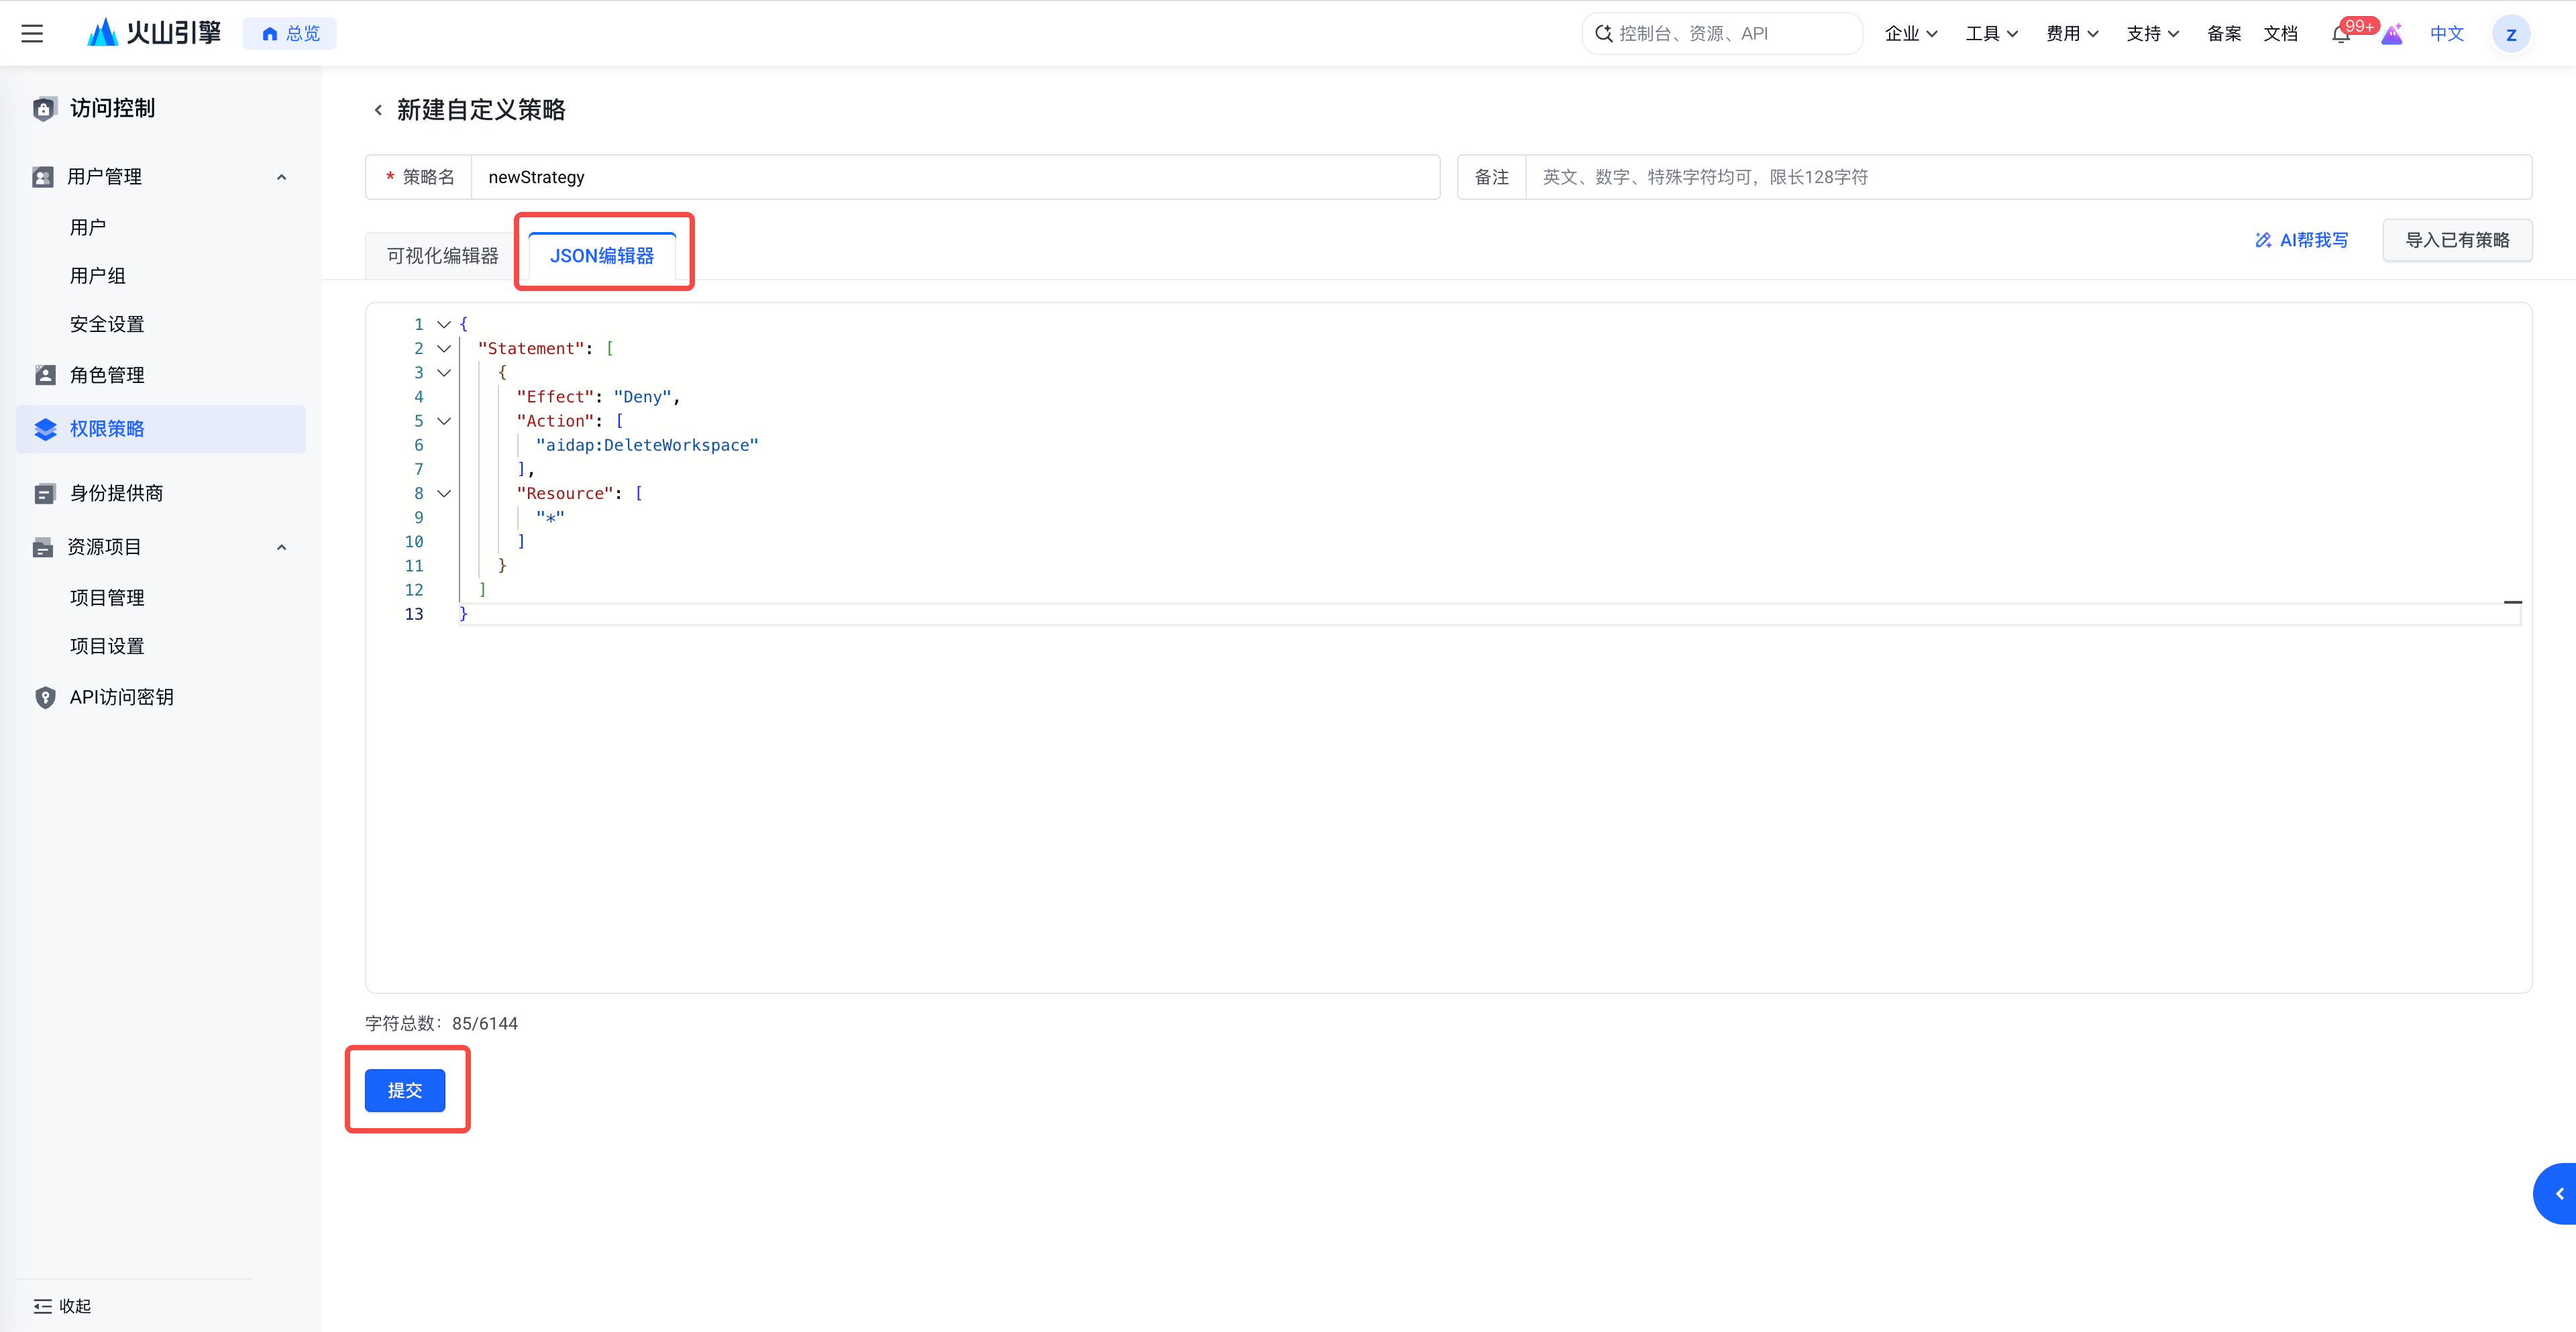The image size is (2576, 1332).
Task: Fold the Statement array at line 2
Action: [x=444, y=348]
